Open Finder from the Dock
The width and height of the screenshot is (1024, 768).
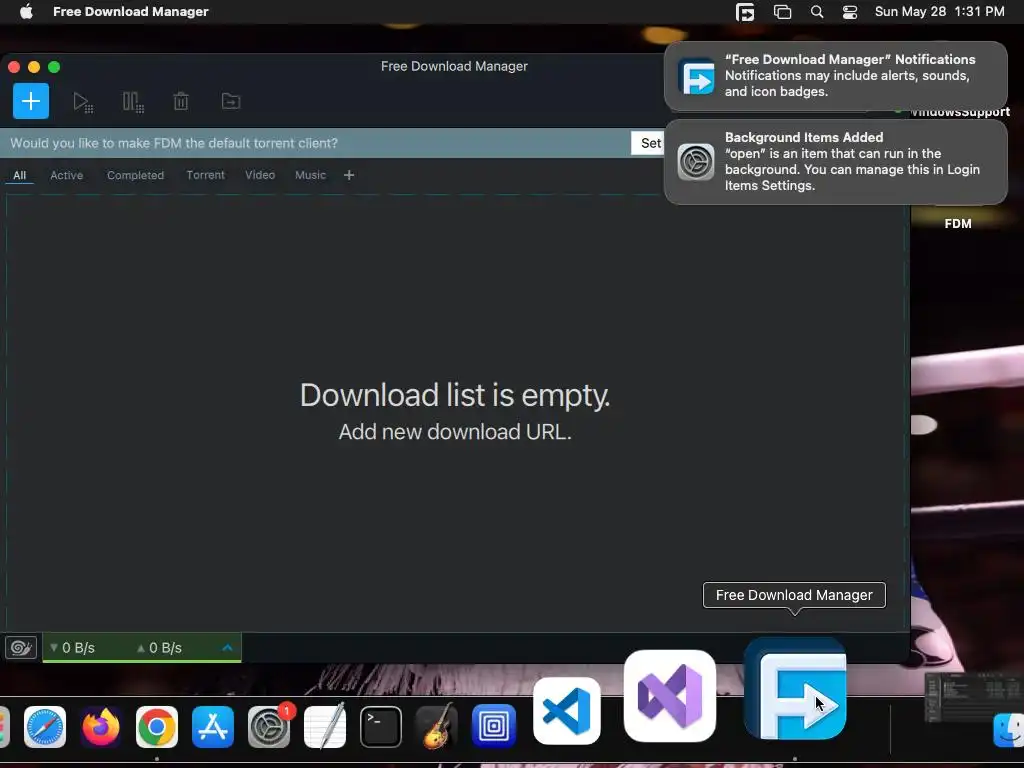tap(1009, 729)
